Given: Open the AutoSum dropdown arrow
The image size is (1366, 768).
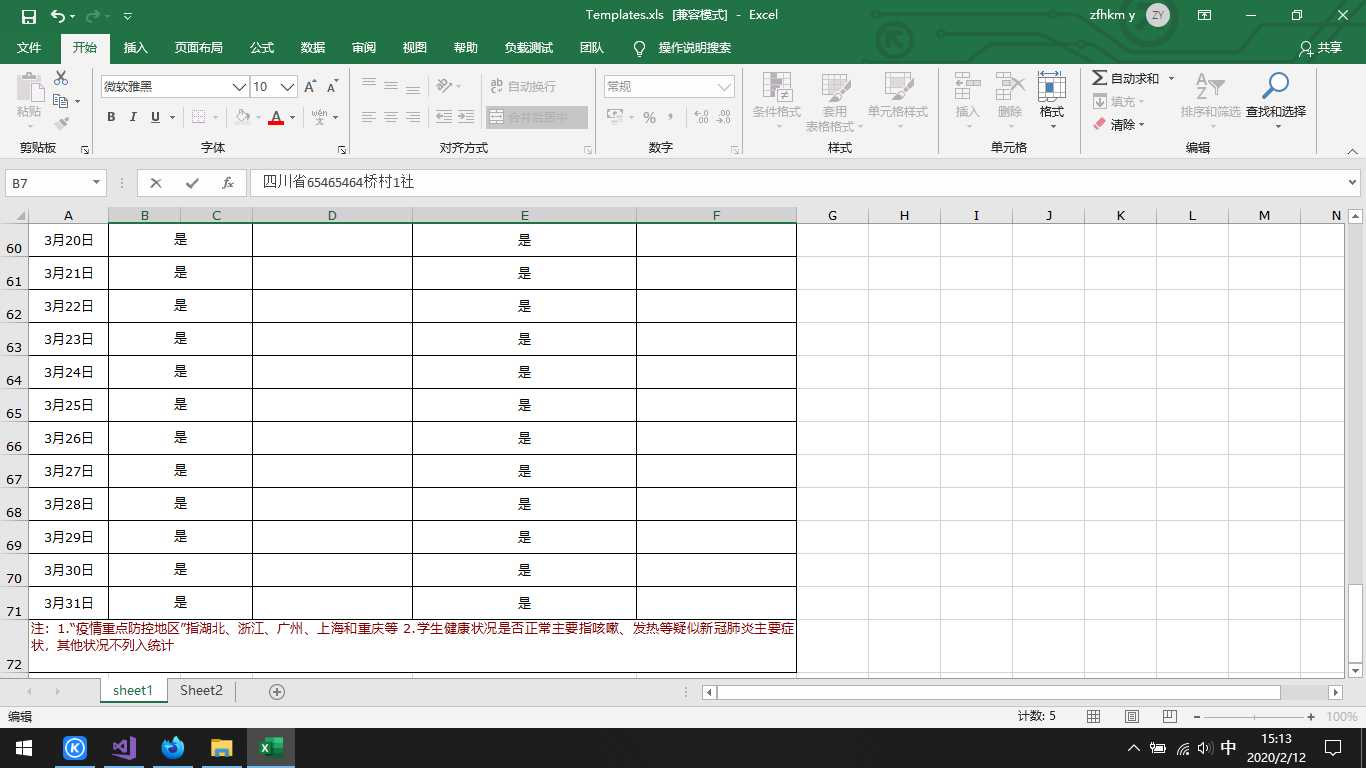Looking at the screenshot, I should click(1171, 78).
